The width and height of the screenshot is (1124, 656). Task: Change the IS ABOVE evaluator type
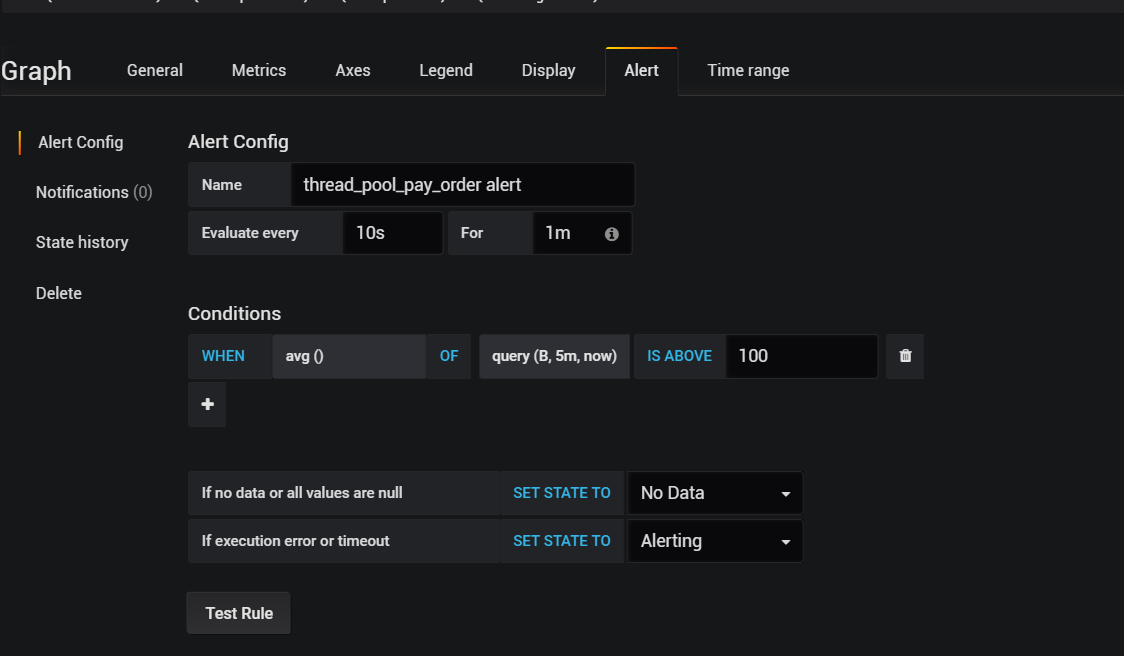pyautogui.click(x=679, y=356)
